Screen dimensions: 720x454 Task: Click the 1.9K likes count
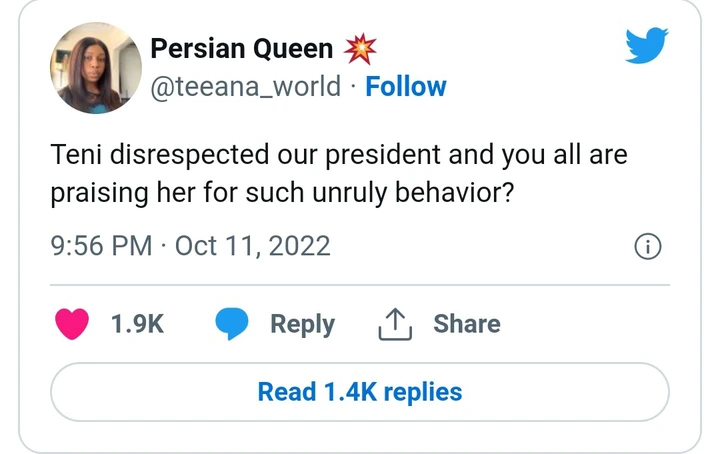(135, 325)
